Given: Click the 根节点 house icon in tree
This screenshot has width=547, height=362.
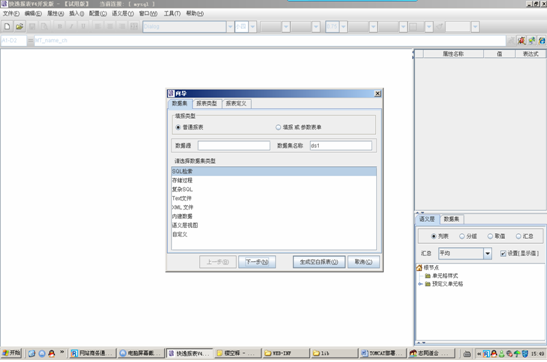Looking at the screenshot, I should [x=419, y=267].
